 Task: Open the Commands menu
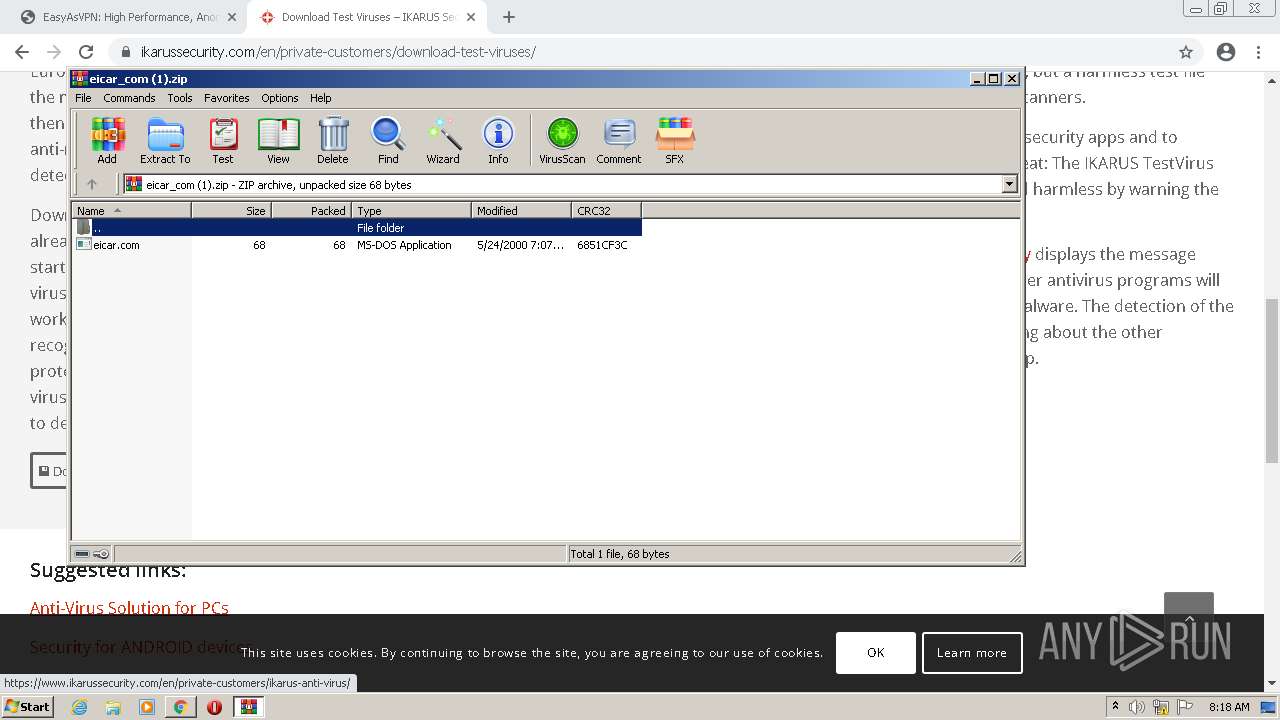129,98
